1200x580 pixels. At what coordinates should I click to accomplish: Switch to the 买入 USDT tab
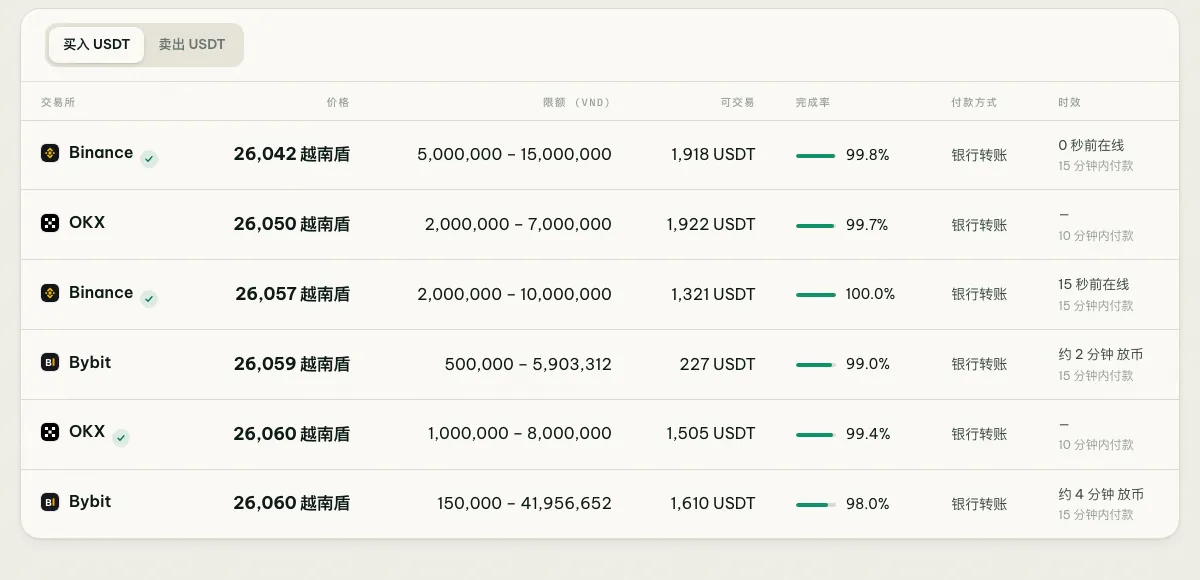(x=96, y=45)
